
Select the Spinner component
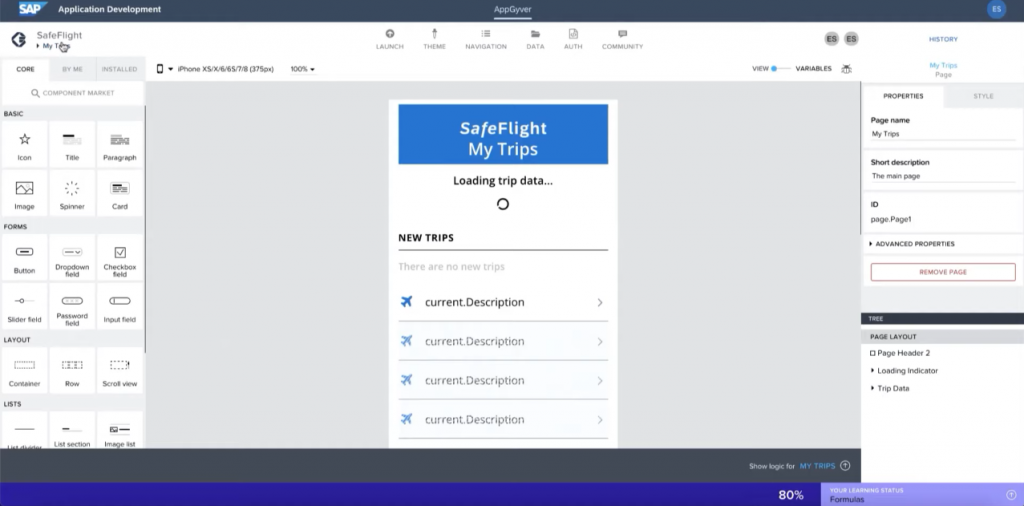[x=72, y=193]
